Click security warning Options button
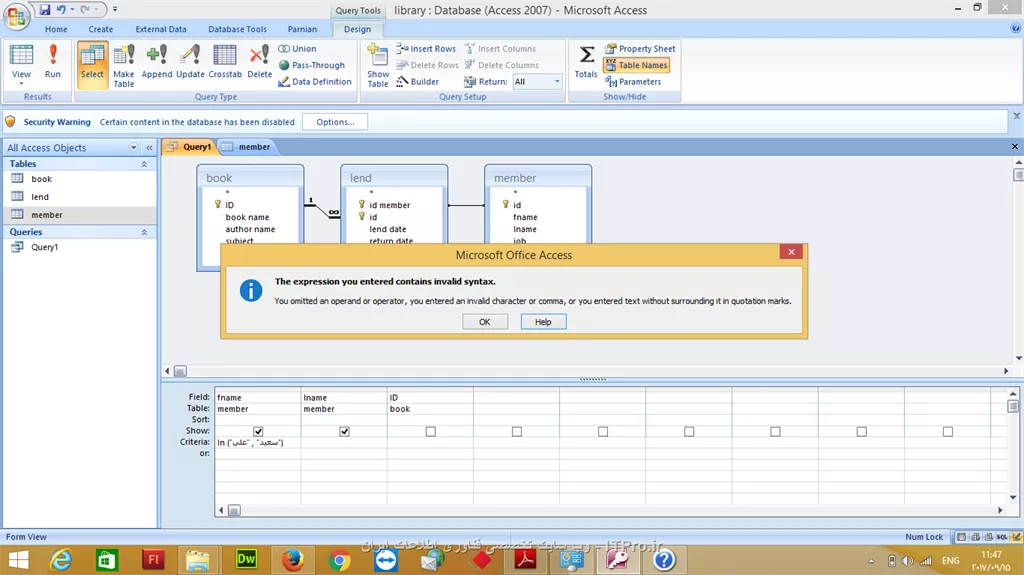Screen dimensions: 1024x575 [x=335, y=122]
